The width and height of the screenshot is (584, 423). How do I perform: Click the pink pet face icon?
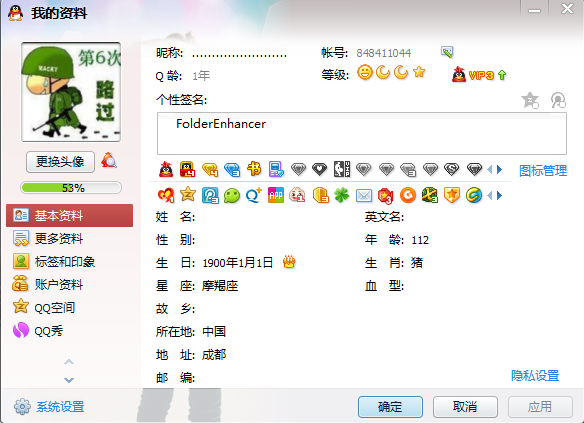point(298,195)
